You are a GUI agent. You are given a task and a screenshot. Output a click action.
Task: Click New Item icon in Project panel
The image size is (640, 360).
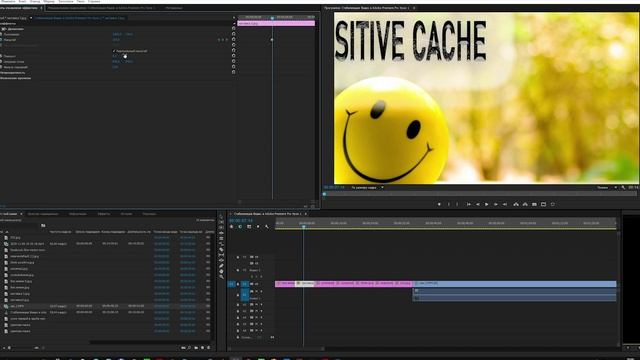(202, 348)
